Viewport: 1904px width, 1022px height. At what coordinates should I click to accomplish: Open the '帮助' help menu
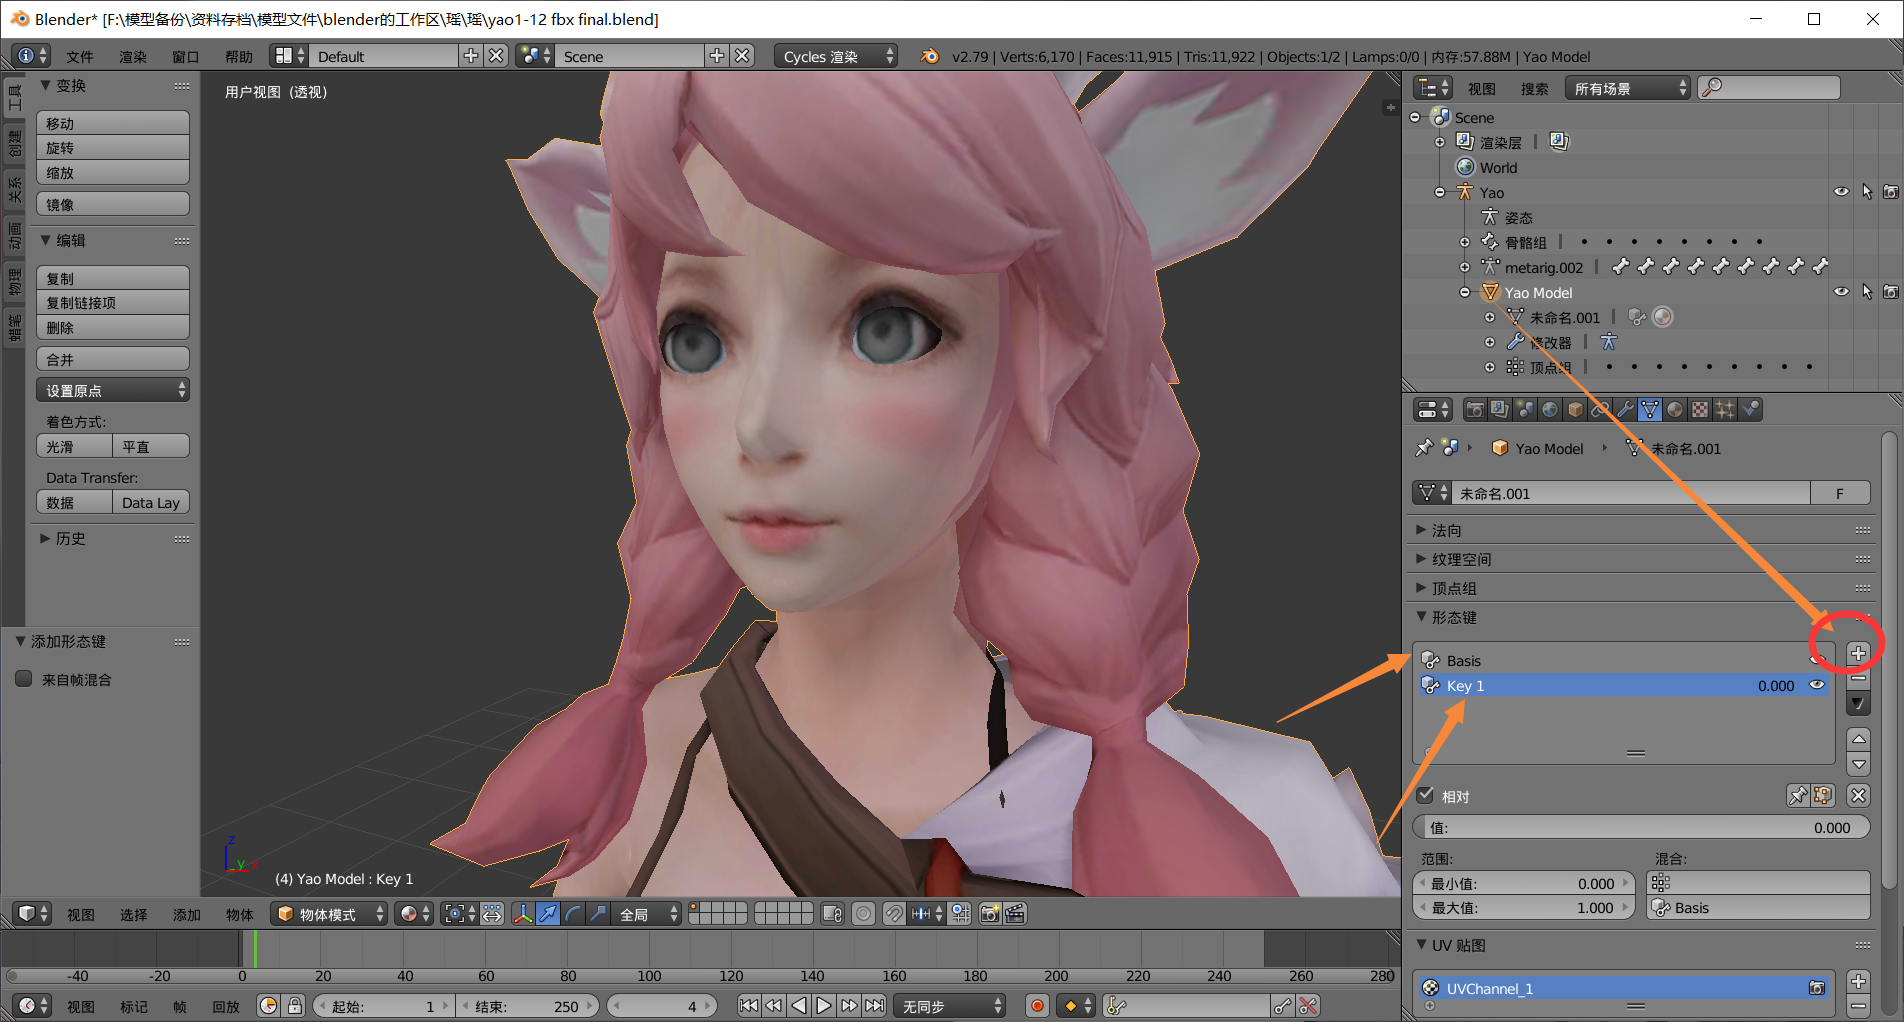pyautogui.click(x=239, y=57)
